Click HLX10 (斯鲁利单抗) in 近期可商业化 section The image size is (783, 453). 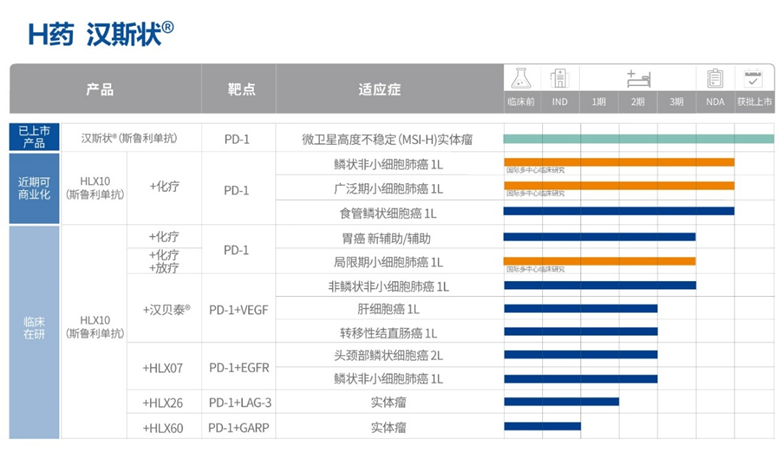pos(95,188)
